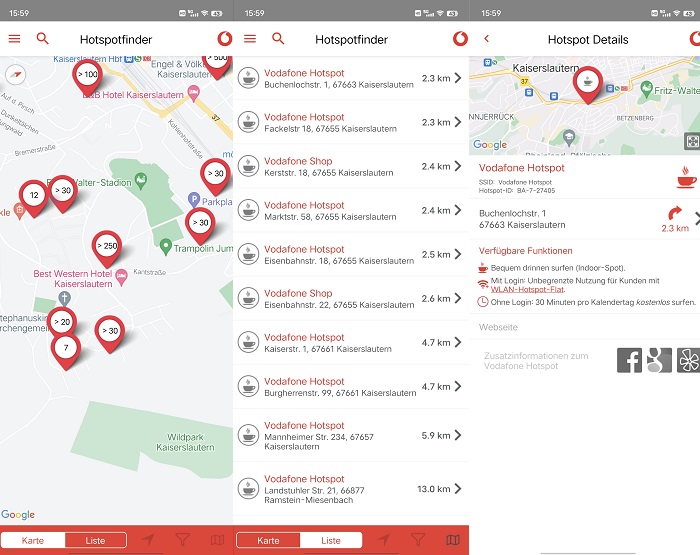The width and height of the screenshot is (700, 555).
Task: Select 'Marktstr. 58, 67655 Kaiserslautern' address text
Action: click(330, 217)
